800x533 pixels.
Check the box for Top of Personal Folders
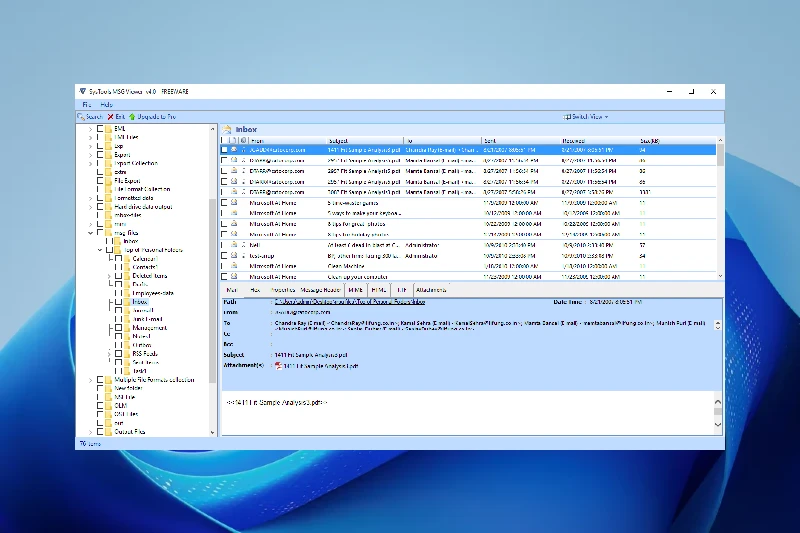tap(109, 250)
